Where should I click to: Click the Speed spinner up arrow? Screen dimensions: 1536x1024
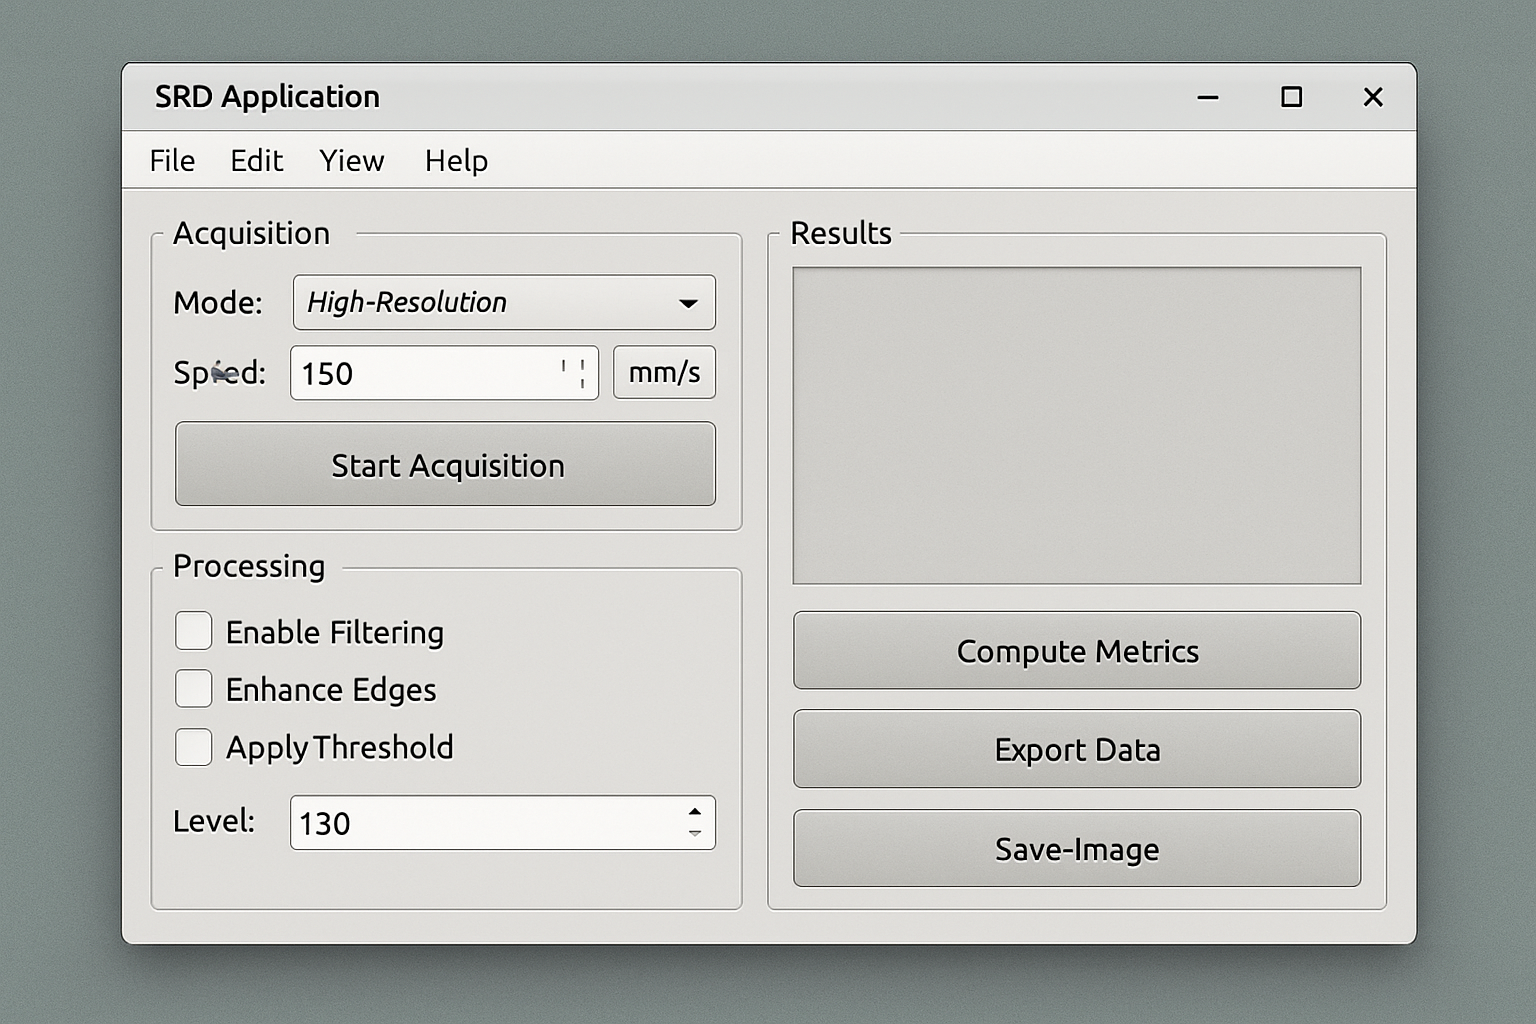click(580, 362)
